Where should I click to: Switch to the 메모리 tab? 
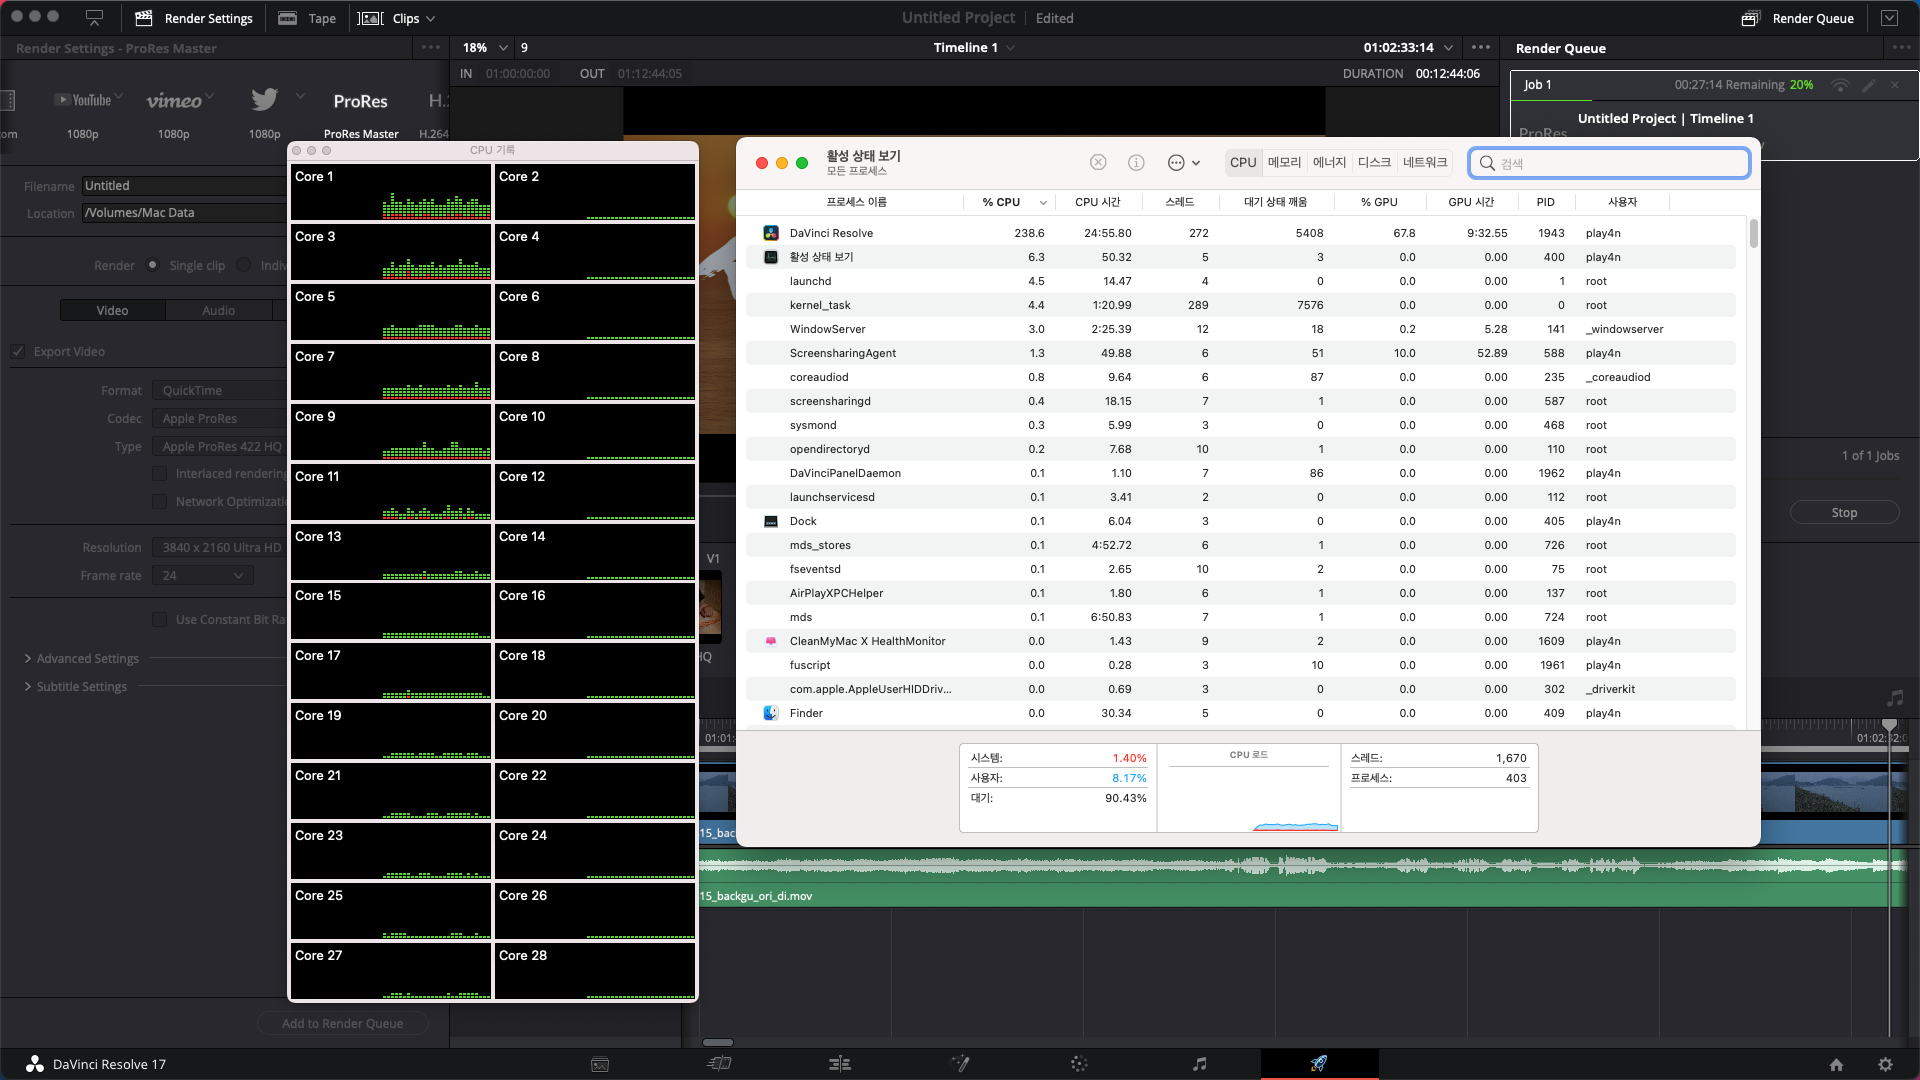point(1284,163)
